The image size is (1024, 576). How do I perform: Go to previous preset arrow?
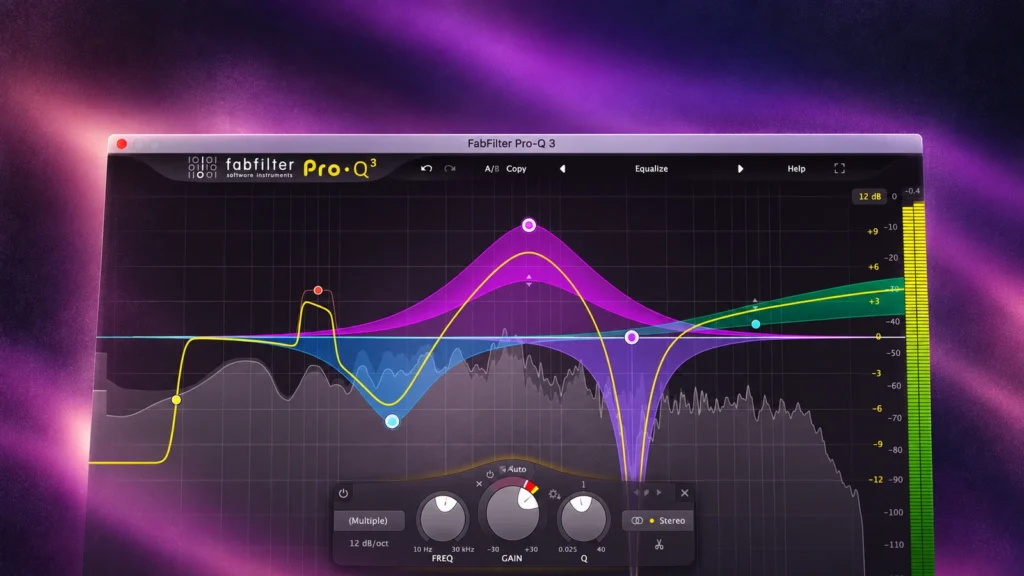[x=562, y=168]
